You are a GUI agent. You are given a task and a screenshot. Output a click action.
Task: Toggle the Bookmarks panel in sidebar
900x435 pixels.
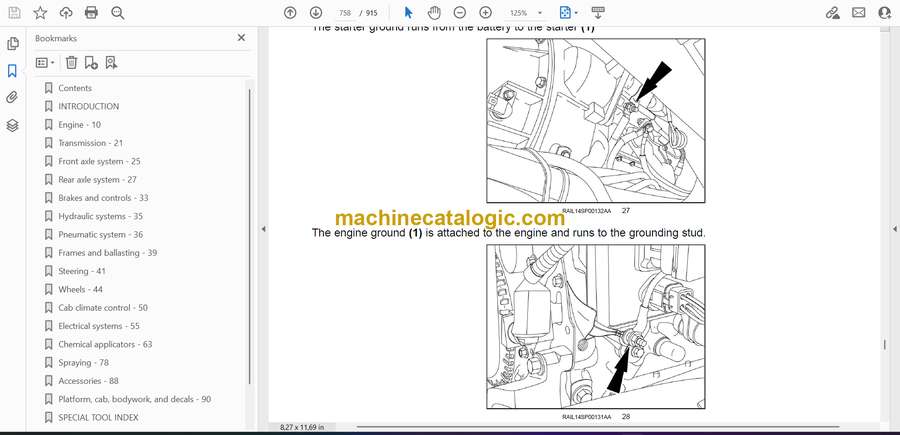(x=13, y=71)
